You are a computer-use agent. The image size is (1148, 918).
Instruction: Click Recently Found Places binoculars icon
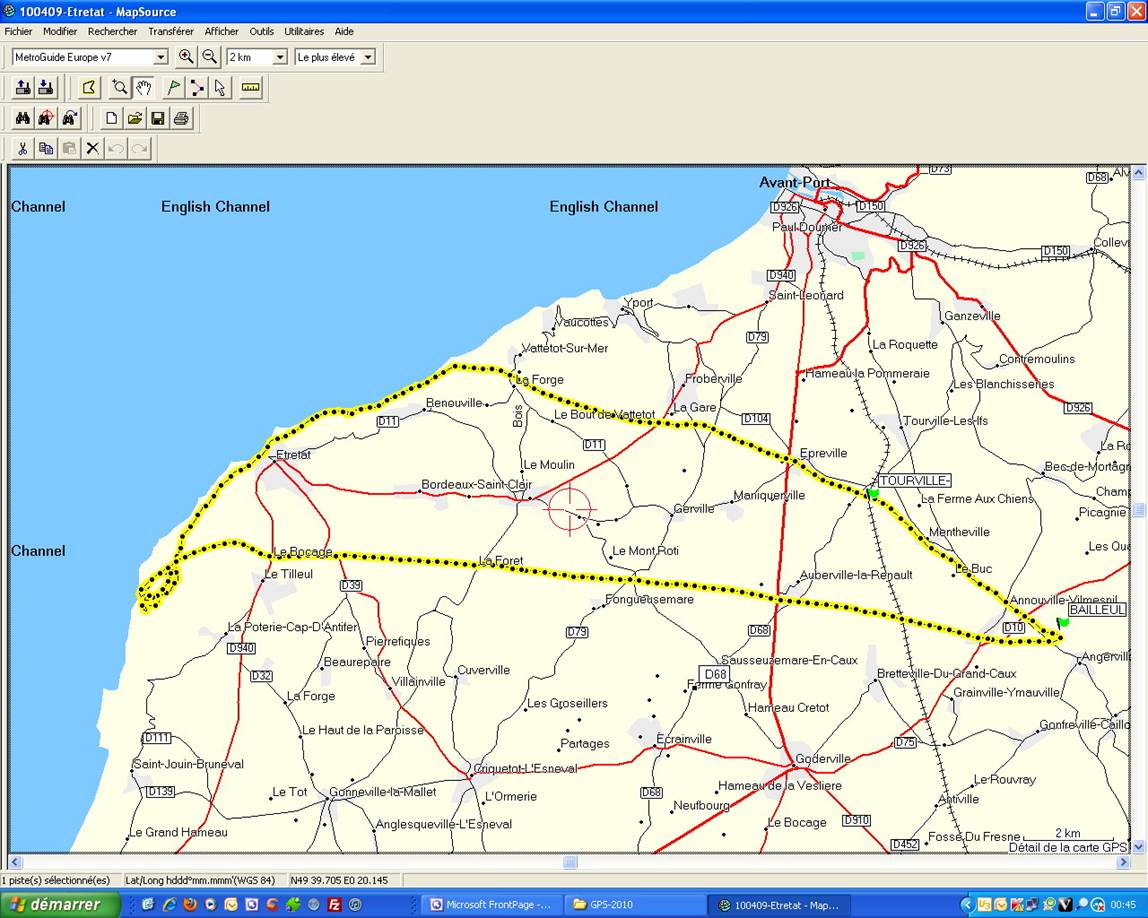point(70,118)
